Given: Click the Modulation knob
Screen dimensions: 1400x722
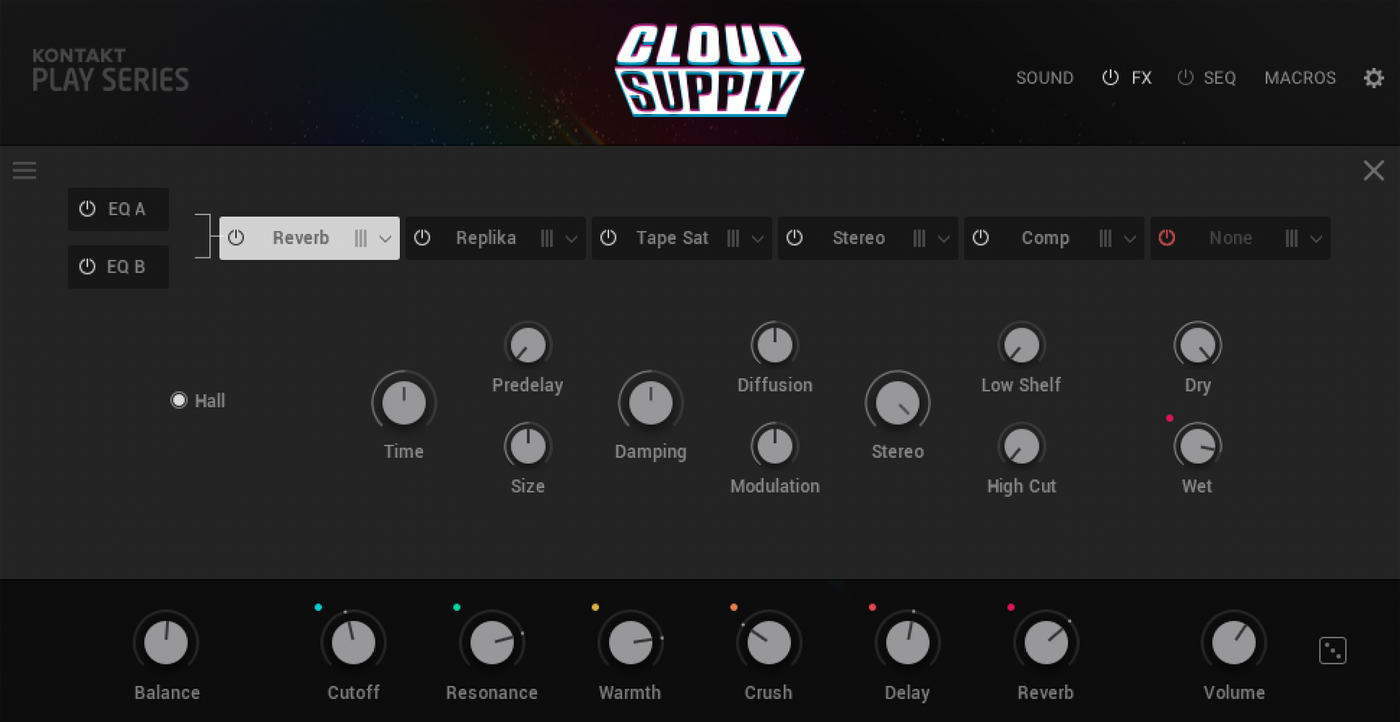Looking at the screenshot, I should click(775, 446).
